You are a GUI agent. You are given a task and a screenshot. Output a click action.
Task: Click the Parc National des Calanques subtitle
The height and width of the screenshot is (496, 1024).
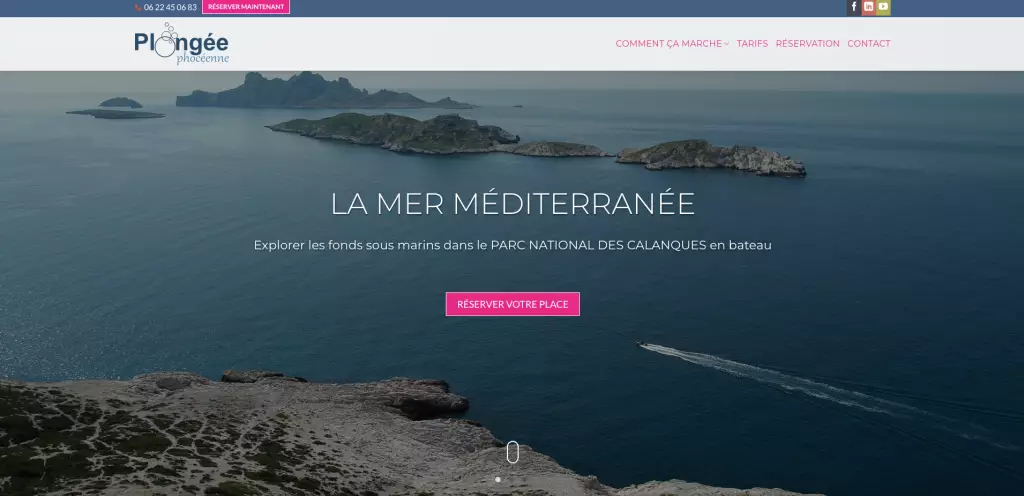pyautogui.click(x=512, y=245)
